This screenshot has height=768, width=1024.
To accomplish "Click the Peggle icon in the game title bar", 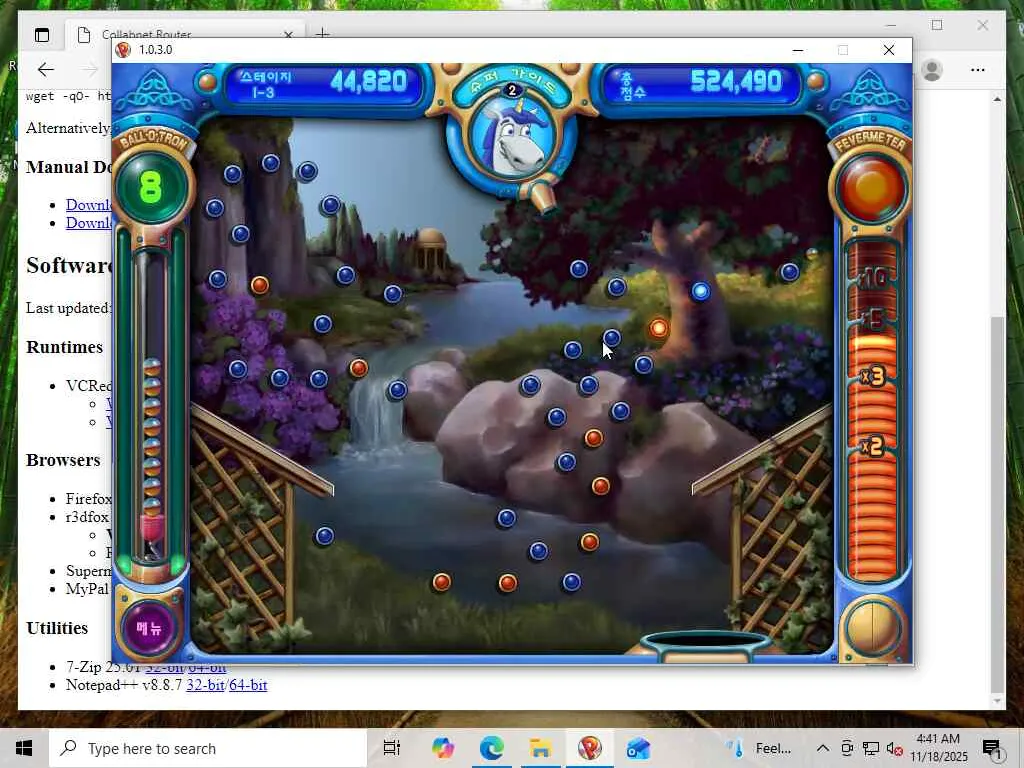I will 123,50.
